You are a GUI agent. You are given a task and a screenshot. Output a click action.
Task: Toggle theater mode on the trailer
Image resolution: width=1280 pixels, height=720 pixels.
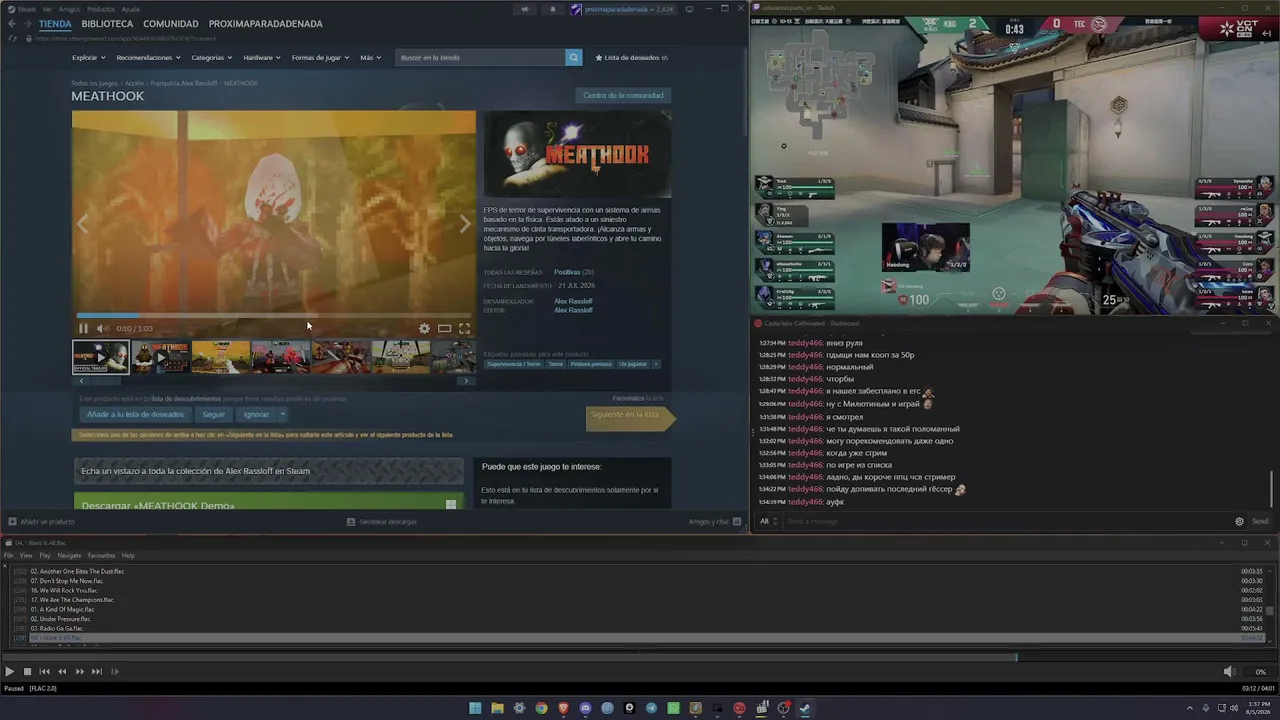[x=444, y=328]
